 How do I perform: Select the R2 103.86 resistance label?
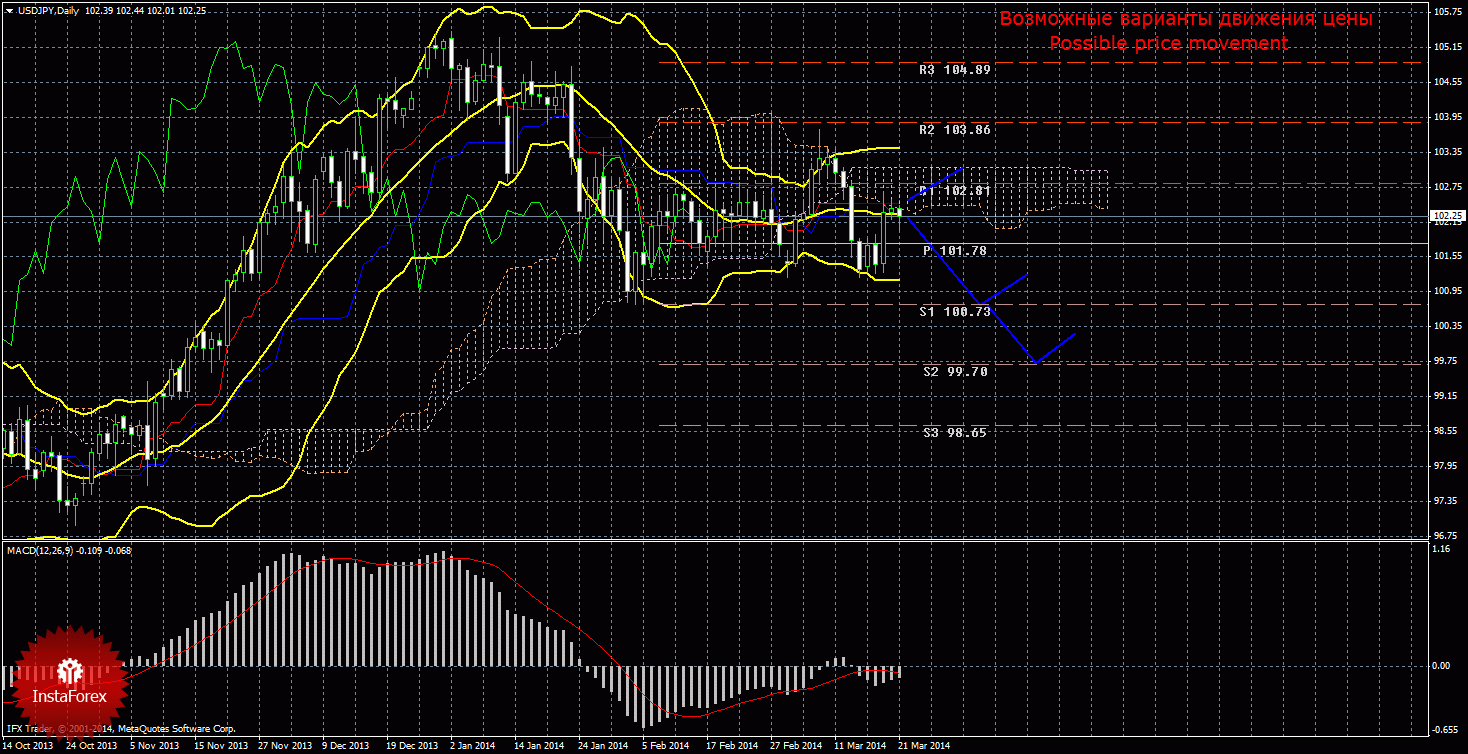tap(954, 130)
